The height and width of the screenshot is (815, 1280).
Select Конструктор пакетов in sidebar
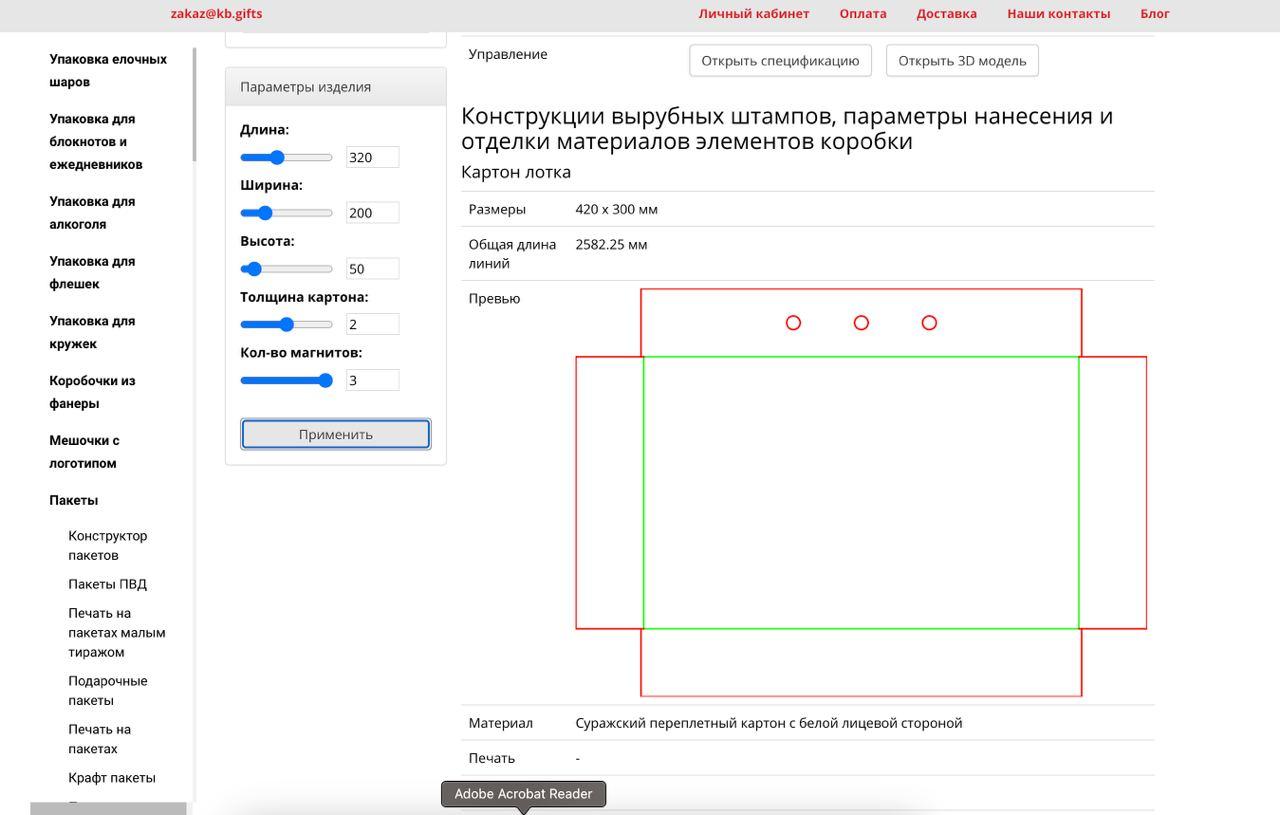point(107,545)
